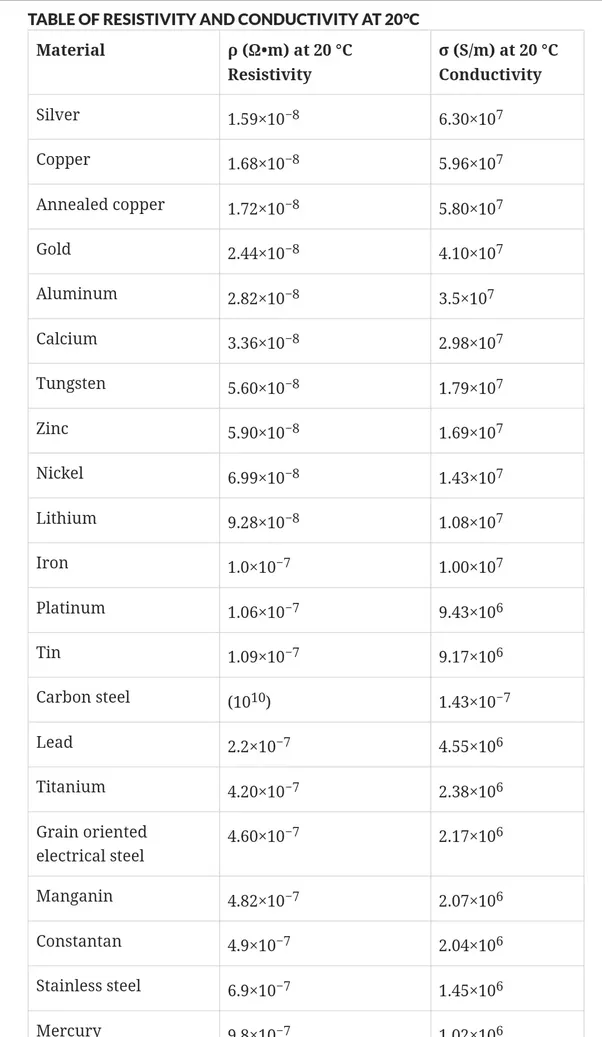Screen dimensions: 602x1037
Task: Select the Nickel row label
Action: 60,473
